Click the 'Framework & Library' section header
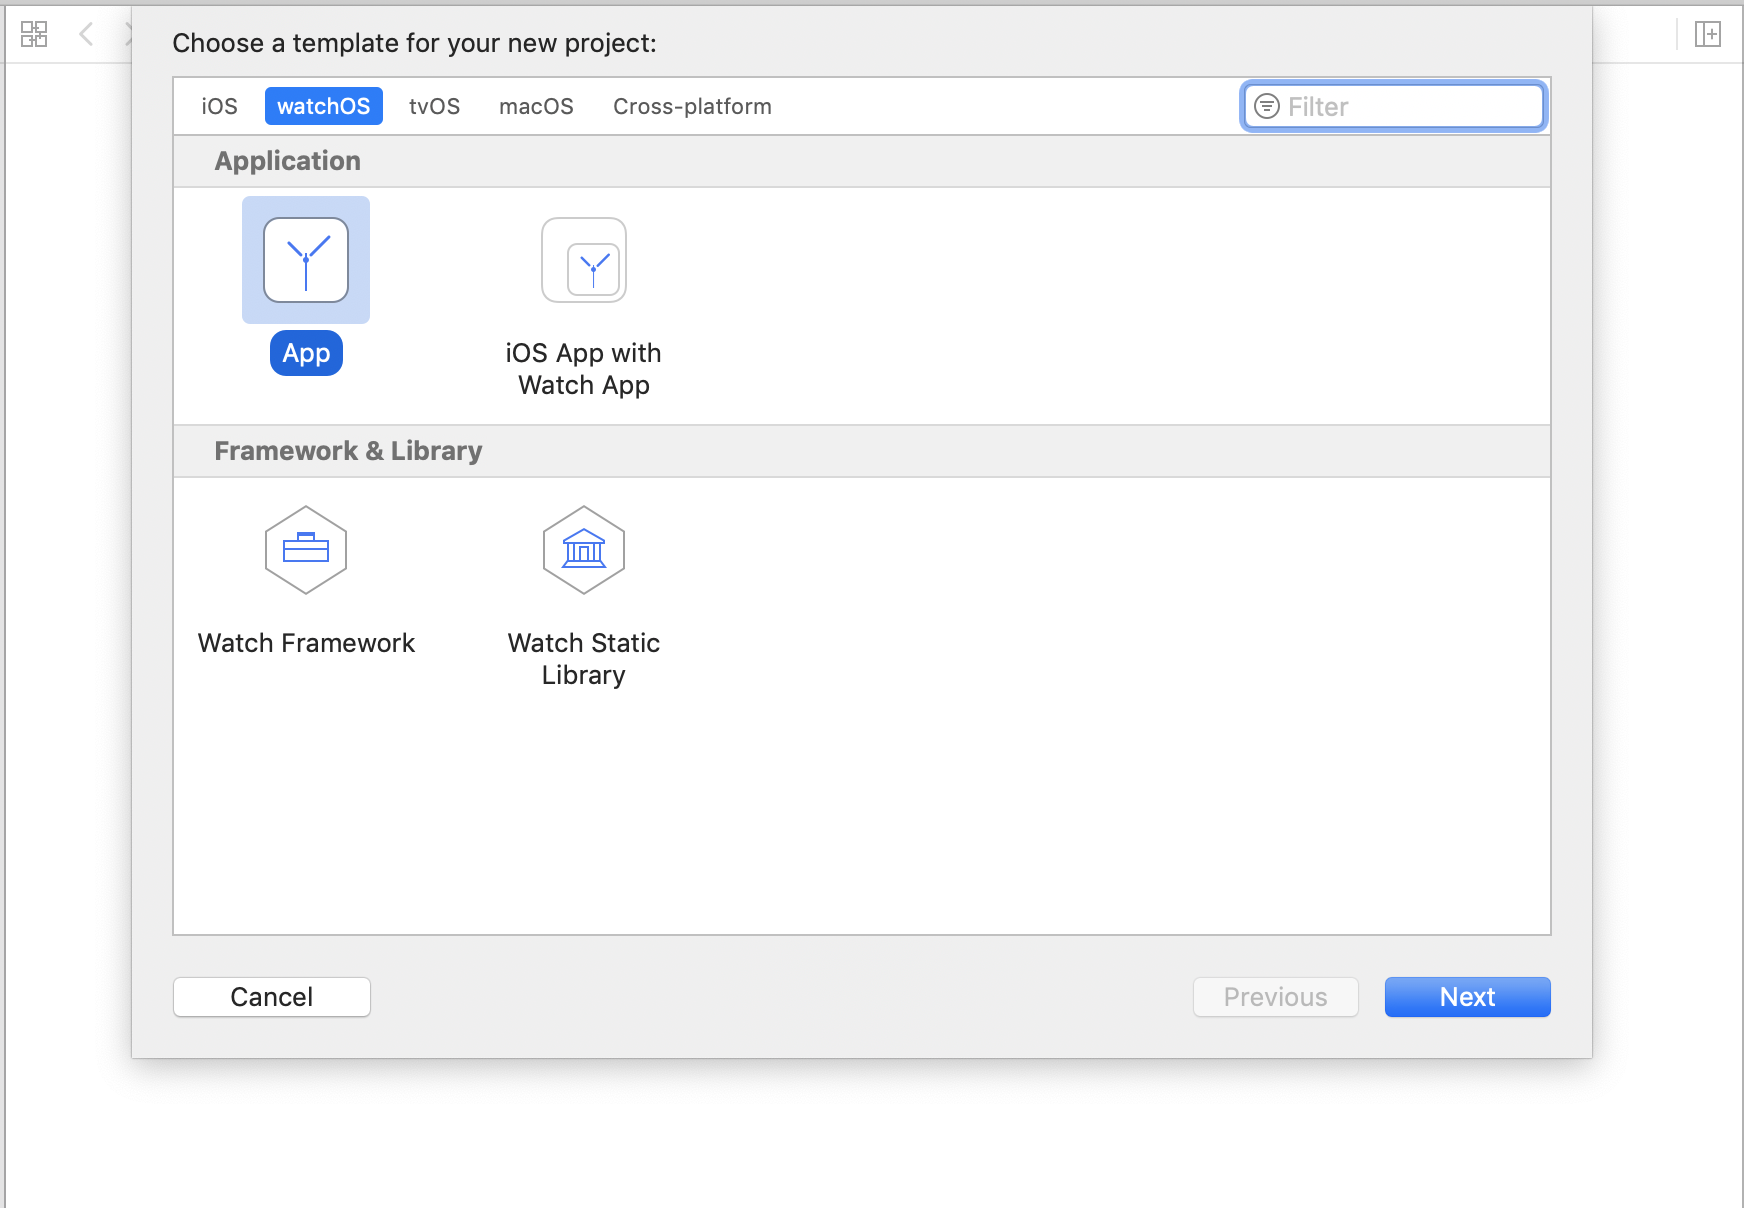Screen dimensions: 1744x1208 [862, 451]
